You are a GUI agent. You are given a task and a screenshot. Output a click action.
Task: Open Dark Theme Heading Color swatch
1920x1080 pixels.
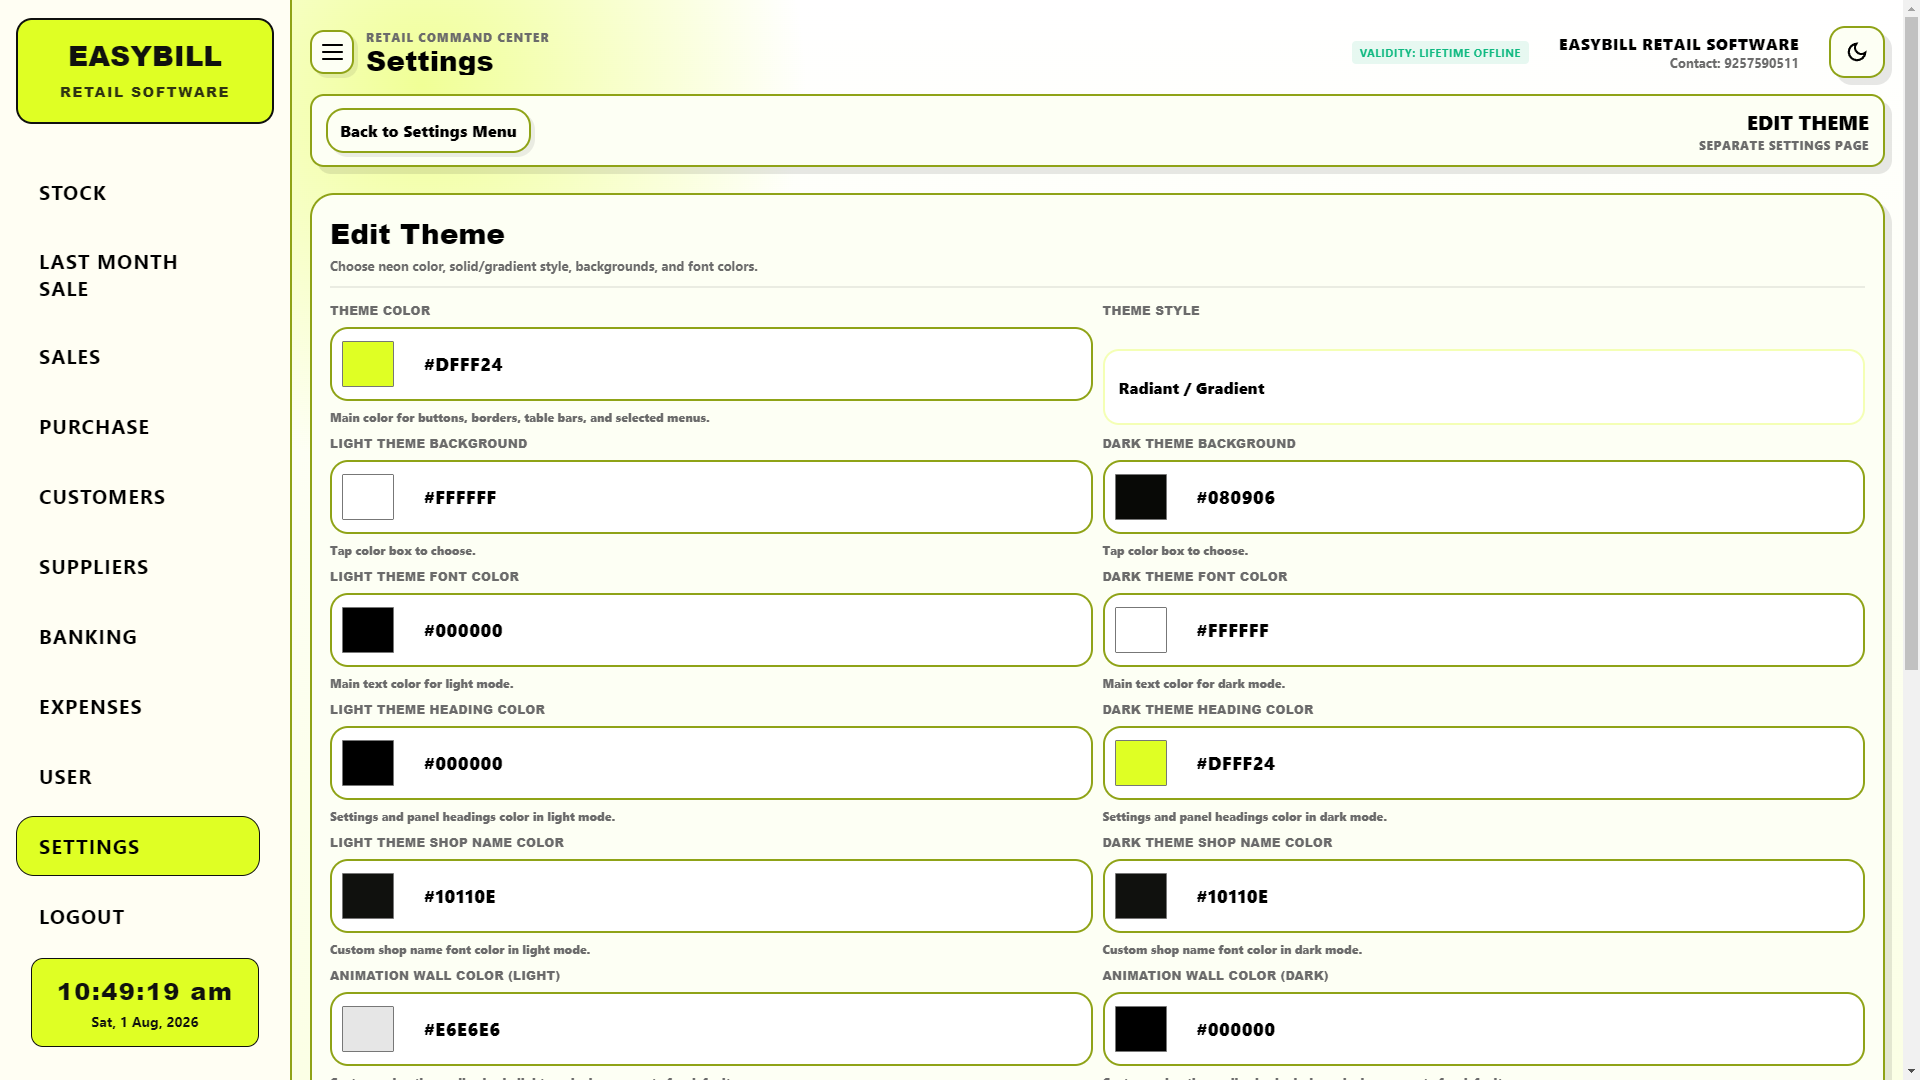point(1141,763)
